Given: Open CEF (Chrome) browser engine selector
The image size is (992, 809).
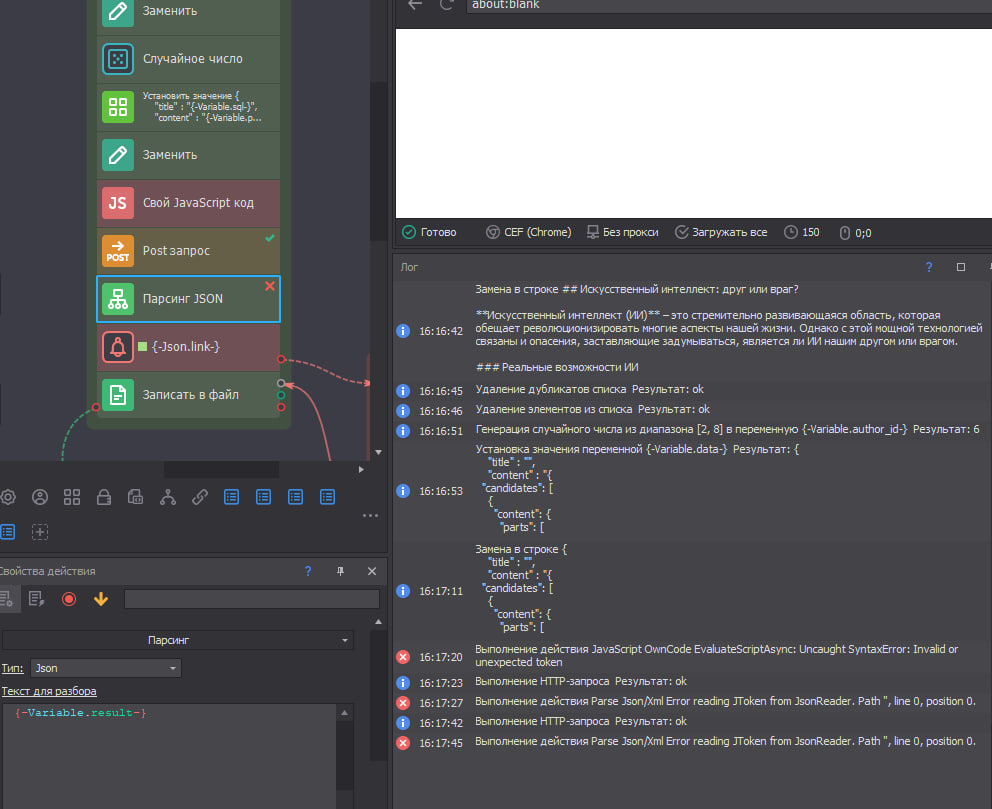Looking at the screenshot, I should point(528,232).
